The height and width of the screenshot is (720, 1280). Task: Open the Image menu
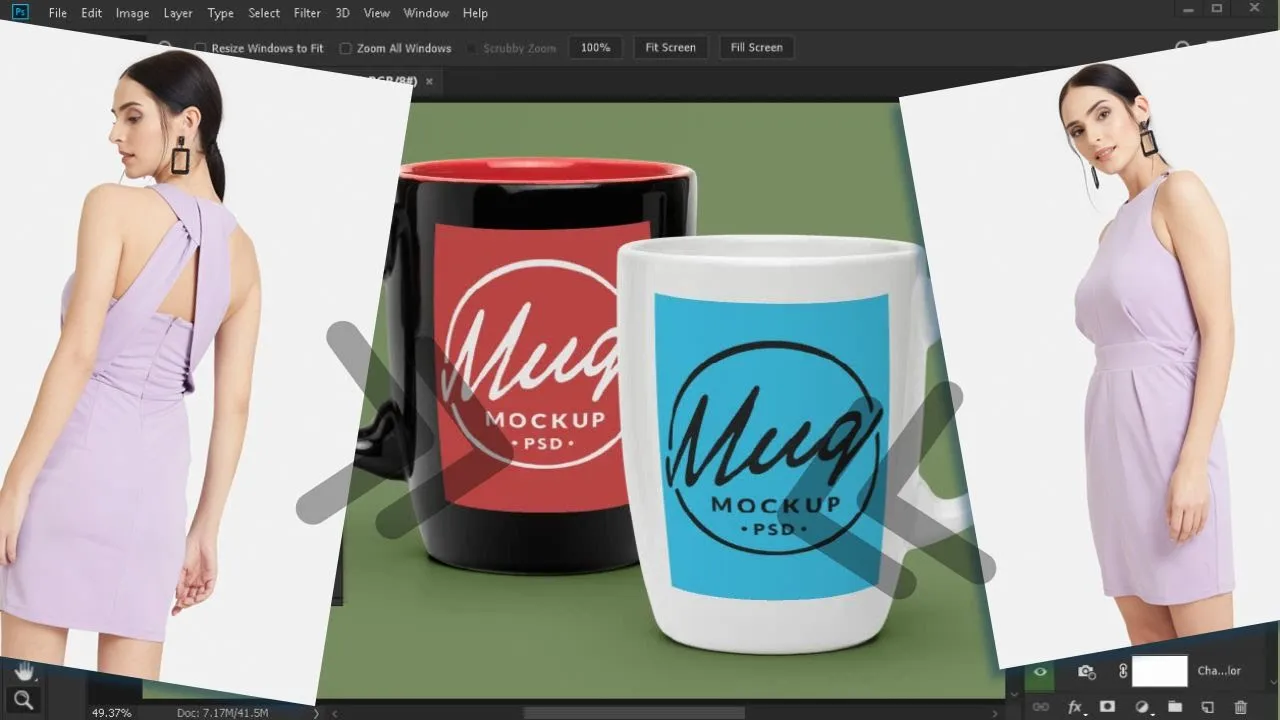[x=132, y=13]
